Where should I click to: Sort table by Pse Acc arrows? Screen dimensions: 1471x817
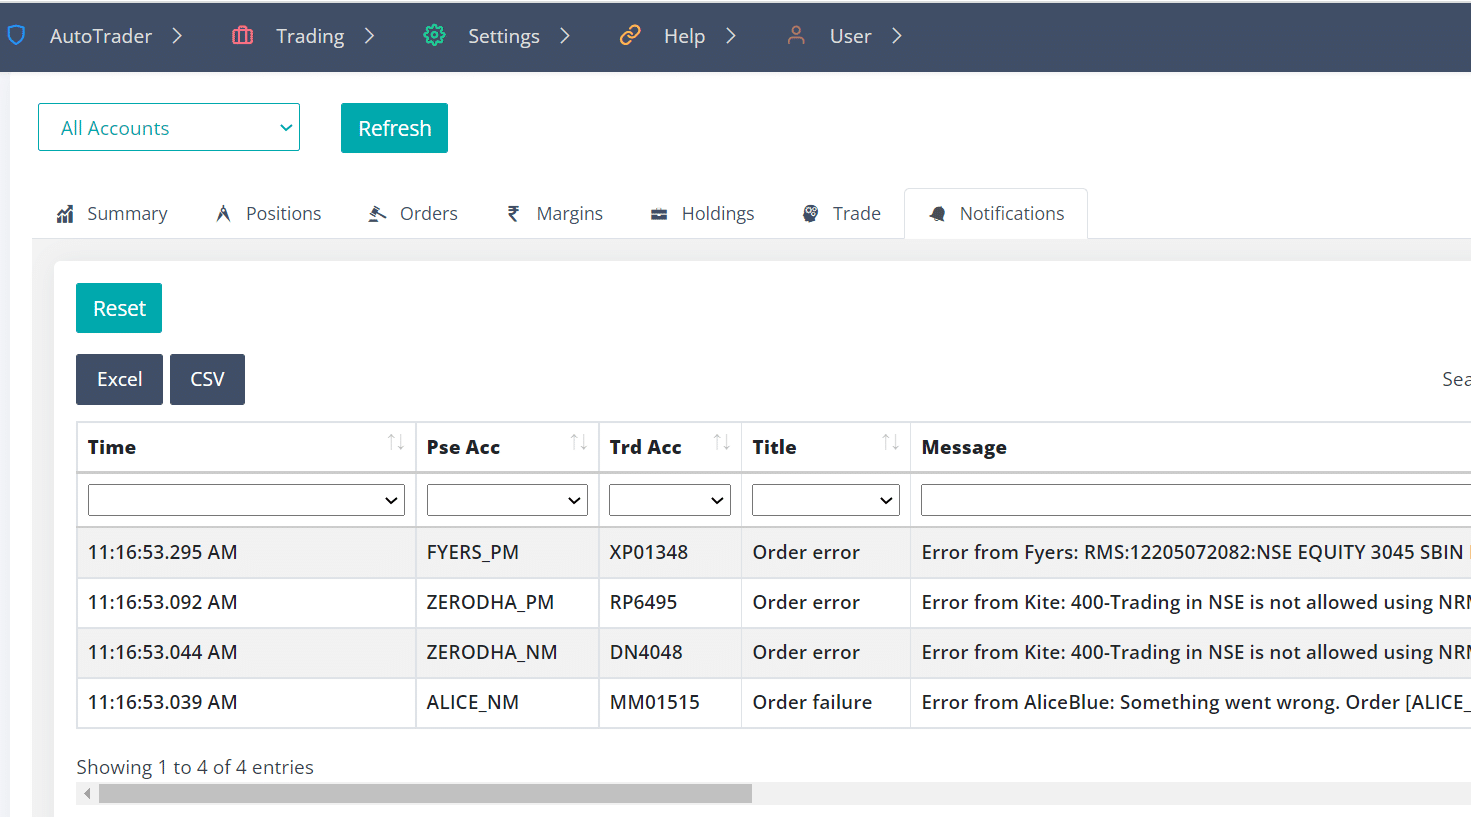579,442
